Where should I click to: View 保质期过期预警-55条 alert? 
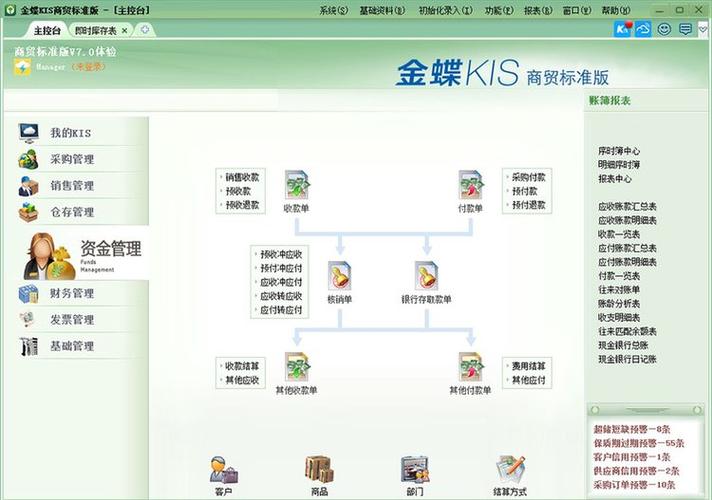pos(639,443)
